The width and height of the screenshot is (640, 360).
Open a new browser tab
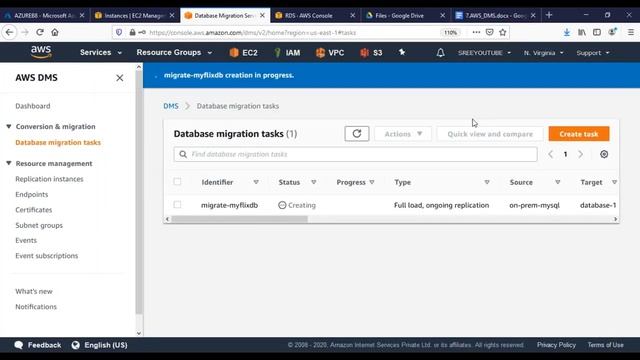[549, 15]
